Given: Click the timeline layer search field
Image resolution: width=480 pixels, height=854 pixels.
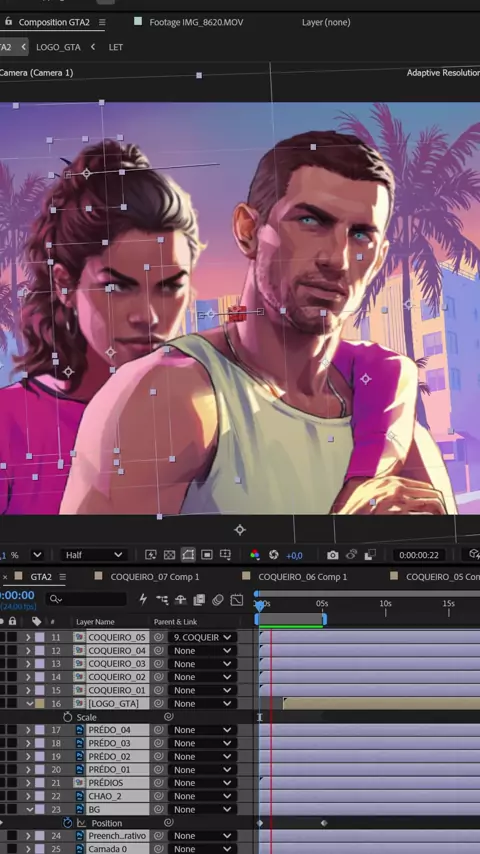Looking at the screenshot, I should point(86,599).
